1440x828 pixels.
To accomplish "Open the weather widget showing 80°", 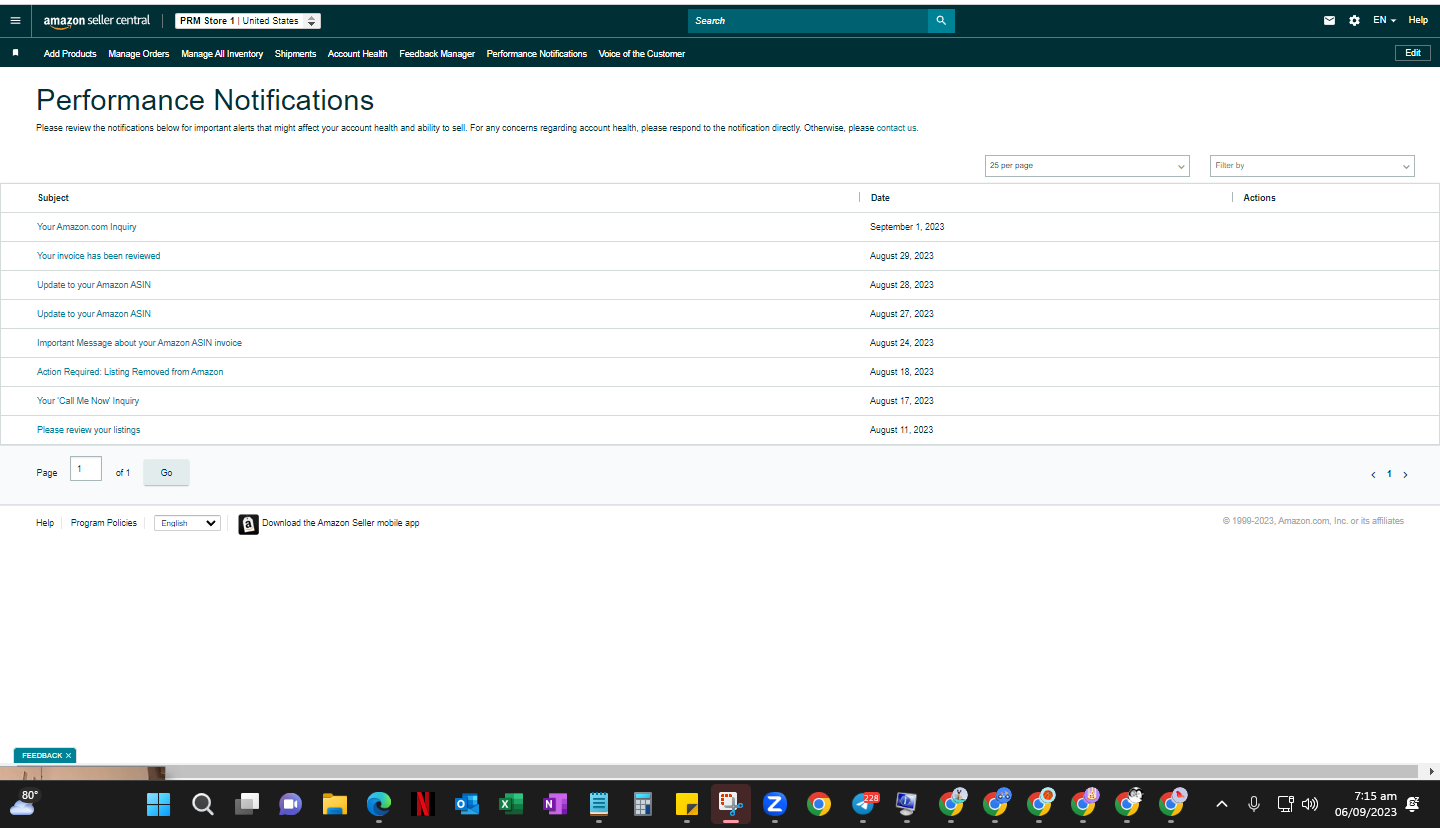I will [x=23, y=803].
